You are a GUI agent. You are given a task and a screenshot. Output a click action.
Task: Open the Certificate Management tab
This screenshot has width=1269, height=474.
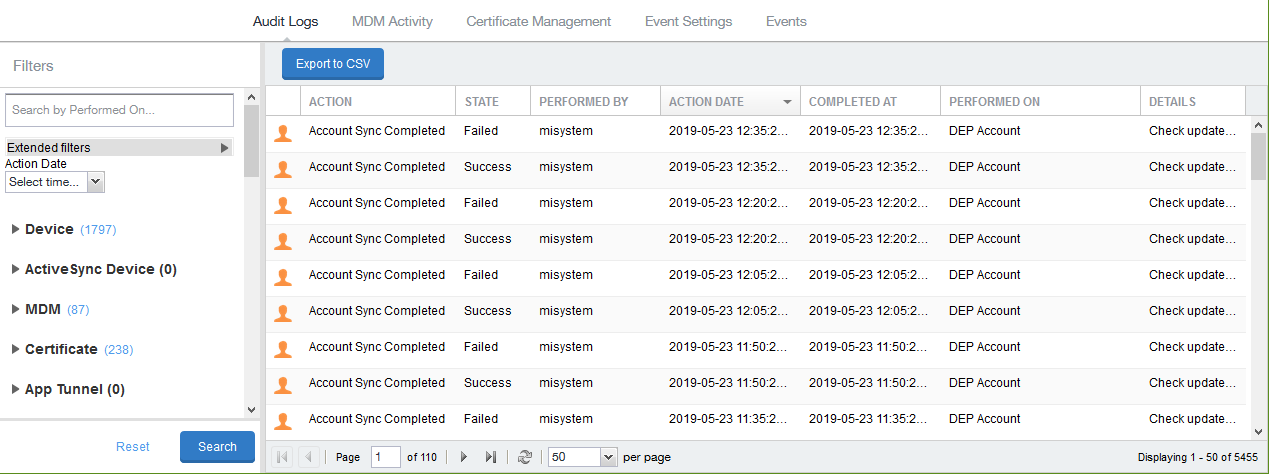(x=538, y=21)
